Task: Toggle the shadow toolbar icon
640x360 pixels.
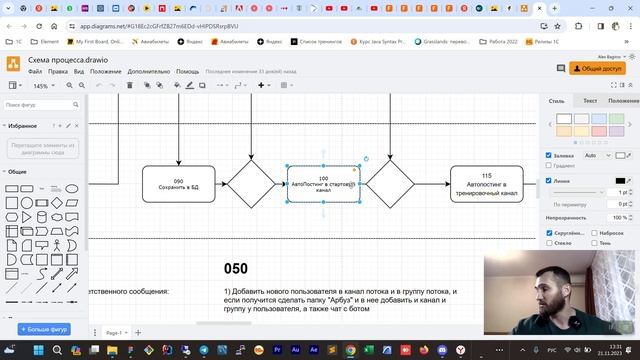Action: (202, 85)
